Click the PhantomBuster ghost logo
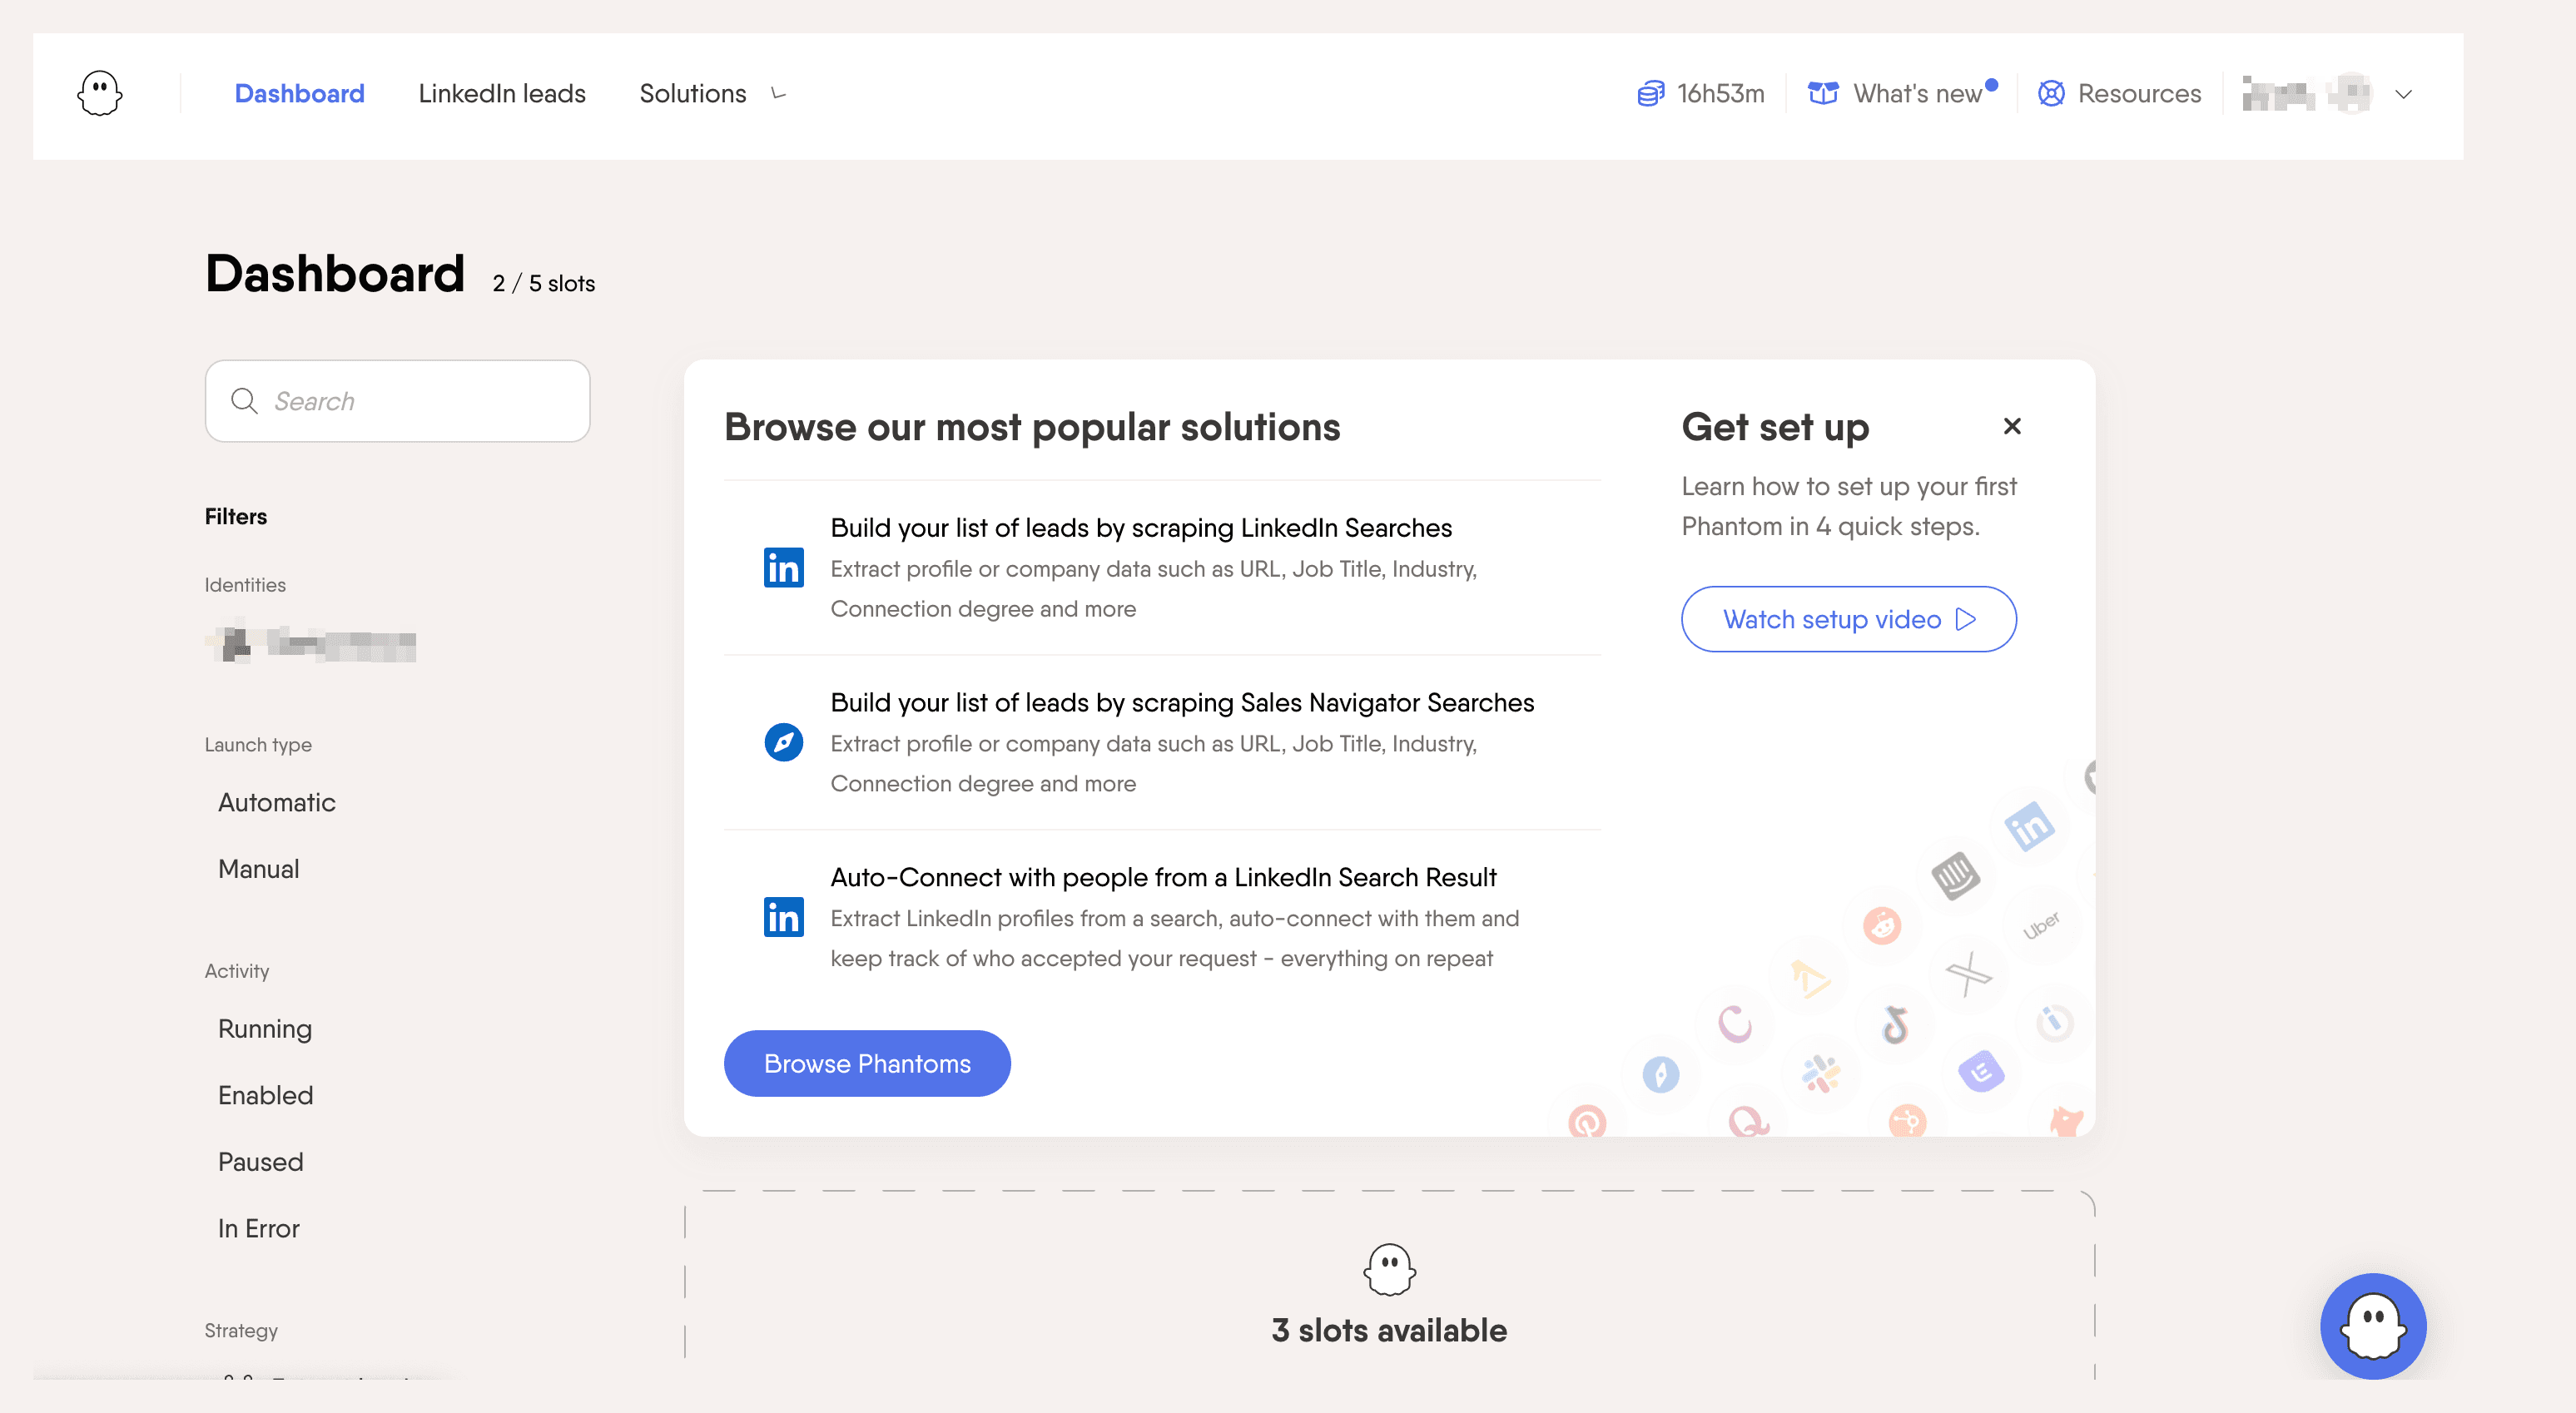 (x=100, y=94)
